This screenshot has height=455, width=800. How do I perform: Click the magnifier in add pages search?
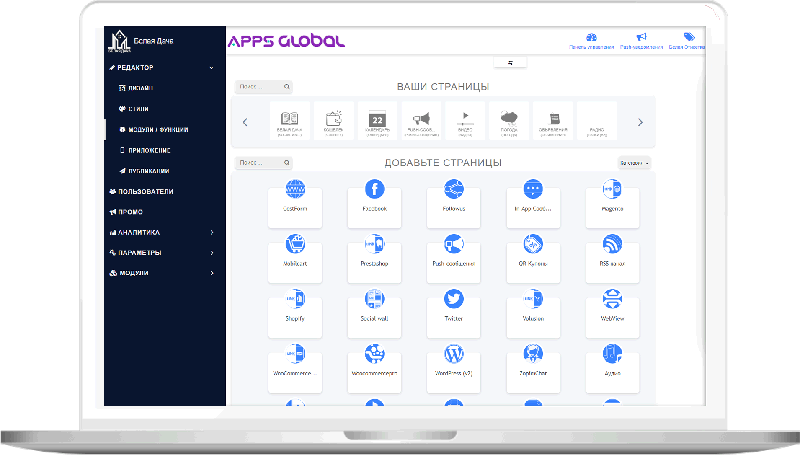tap(287, 163)
